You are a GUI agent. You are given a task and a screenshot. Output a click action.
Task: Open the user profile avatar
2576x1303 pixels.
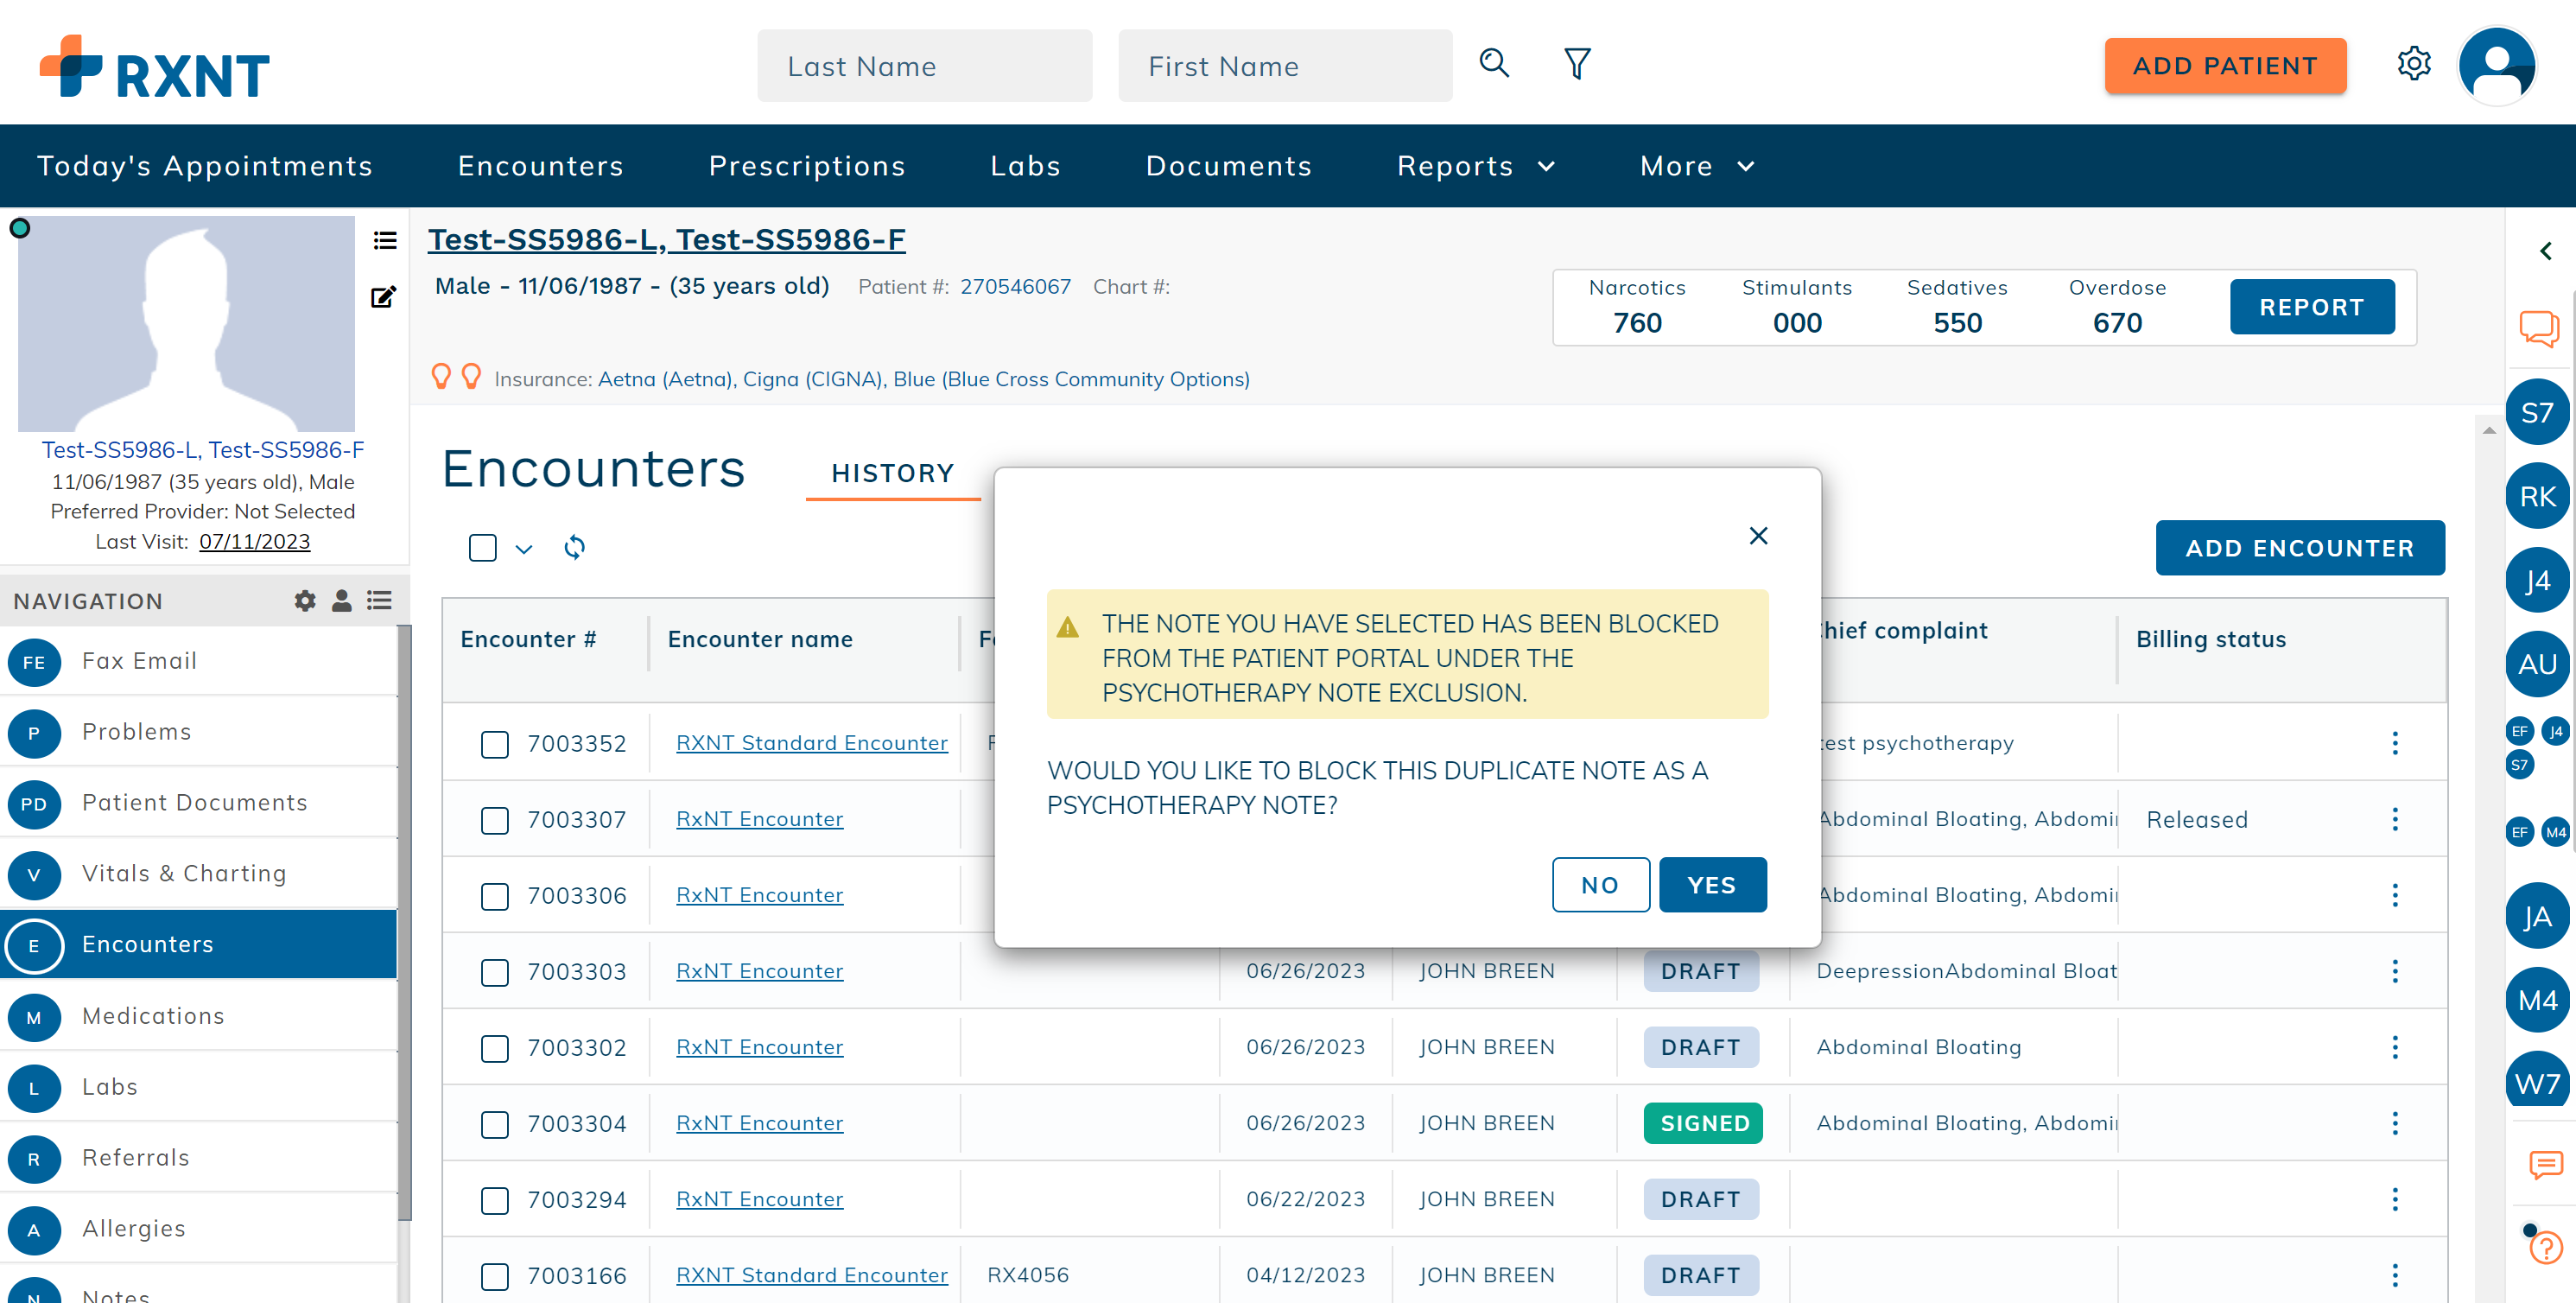pos(2497,65)
